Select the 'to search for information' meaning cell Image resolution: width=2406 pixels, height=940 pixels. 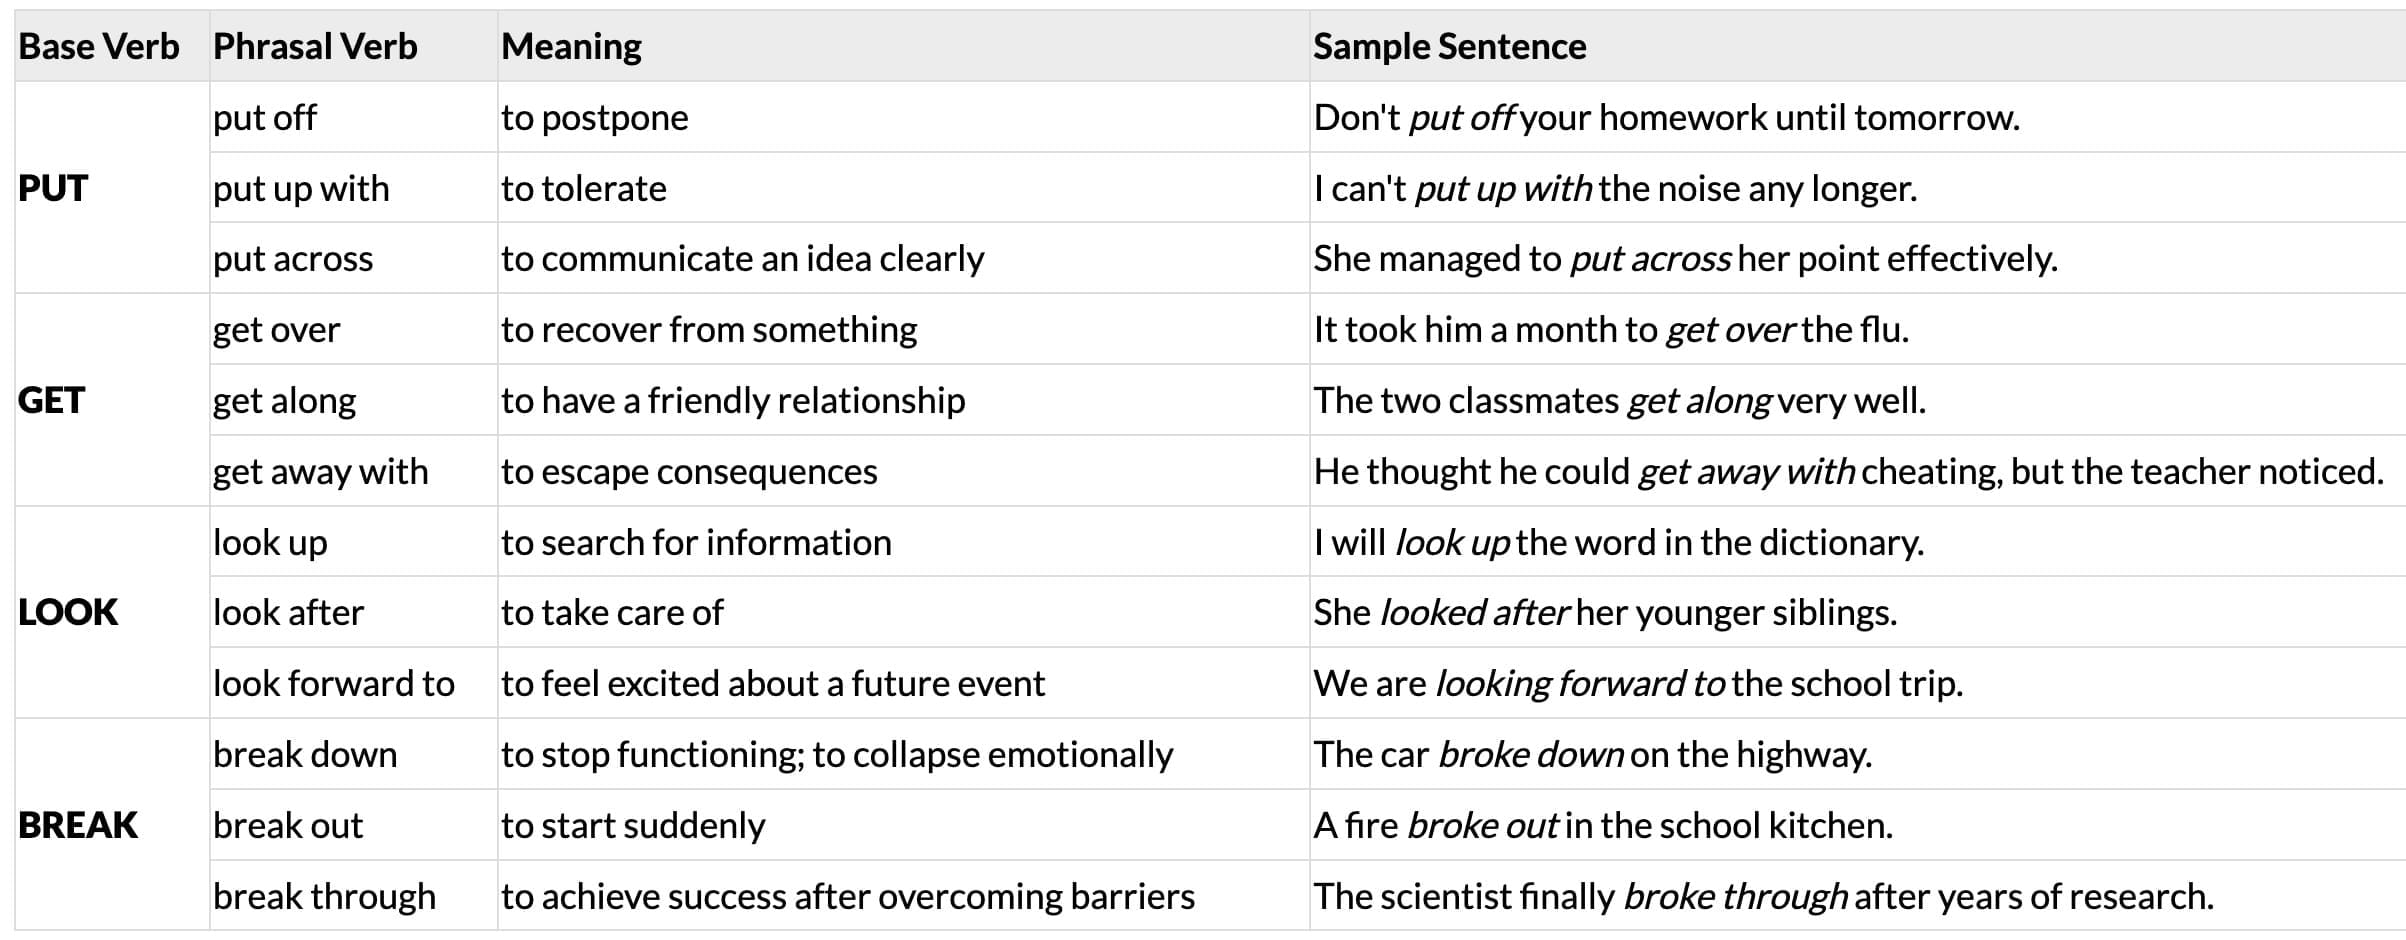(696, 543)
